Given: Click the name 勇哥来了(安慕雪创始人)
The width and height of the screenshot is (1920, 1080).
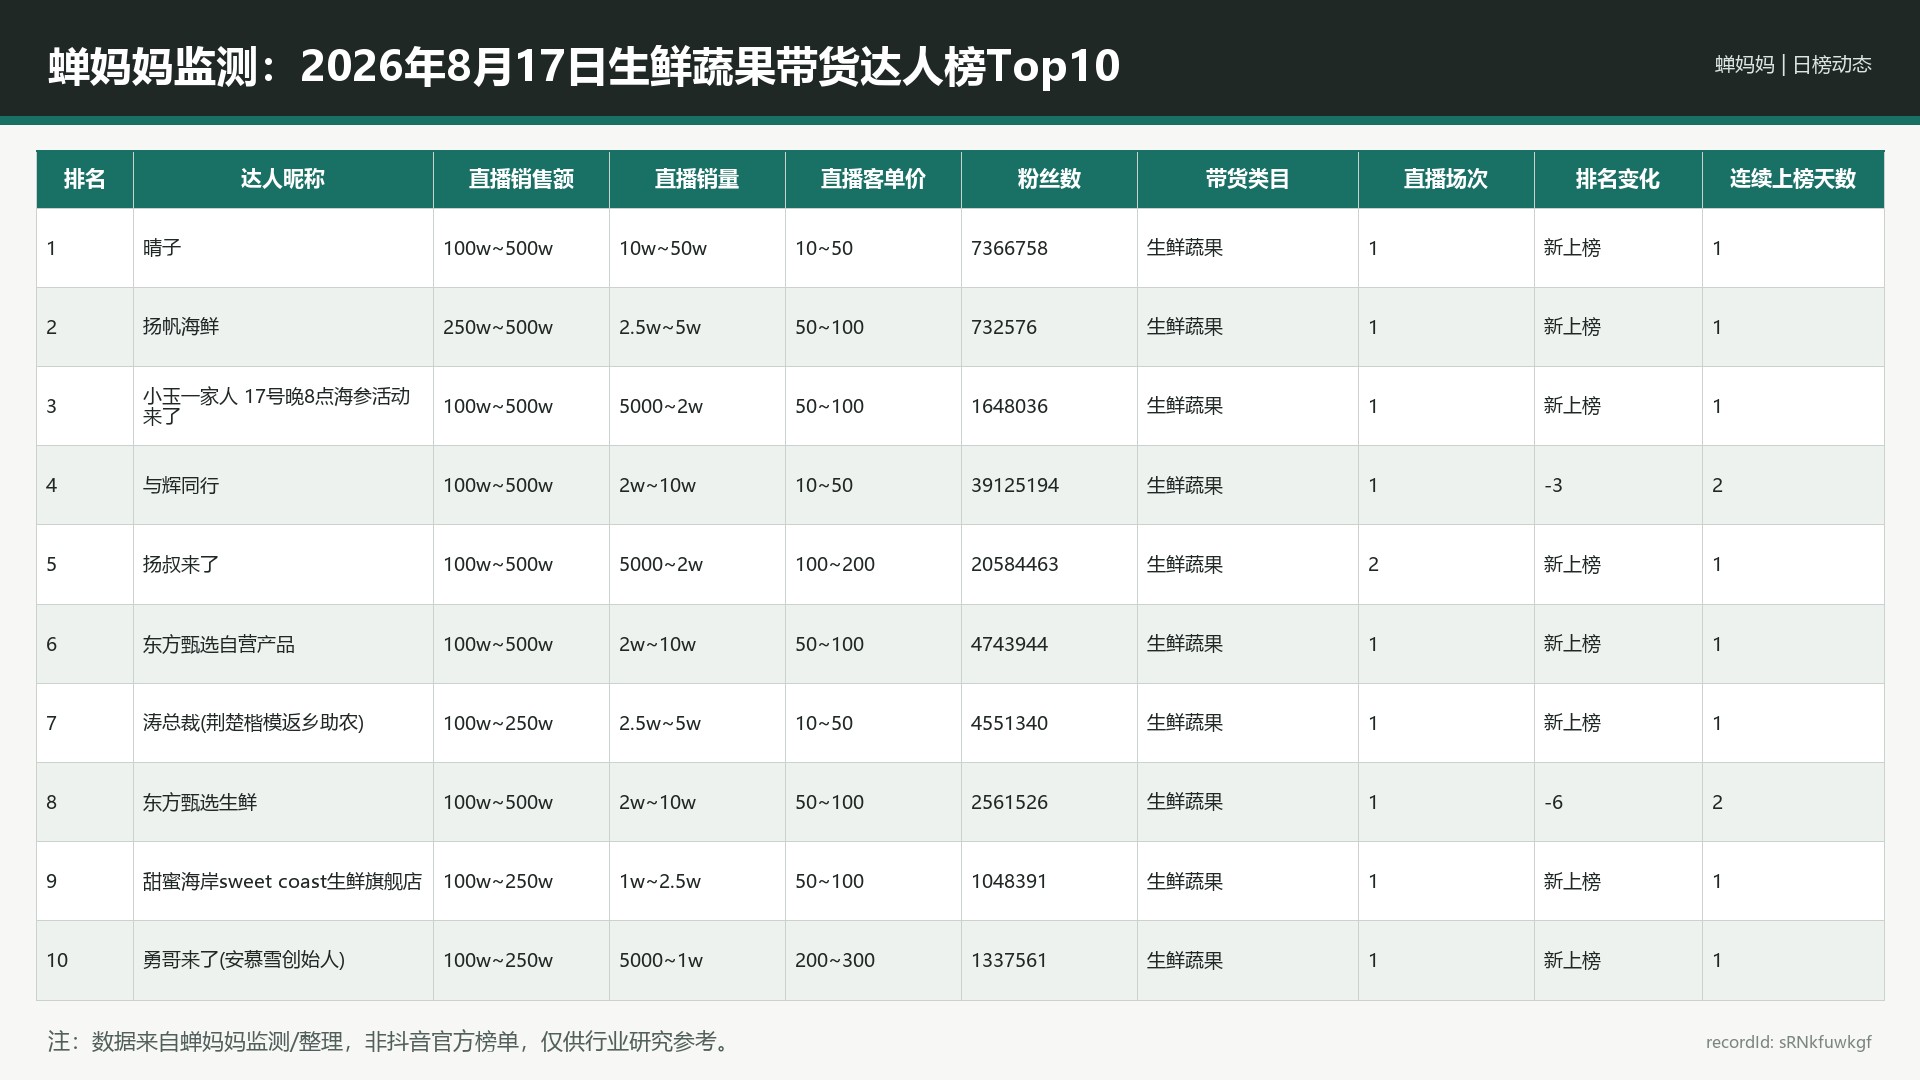Looking at the screenshot, I should (x=244, y=960).
